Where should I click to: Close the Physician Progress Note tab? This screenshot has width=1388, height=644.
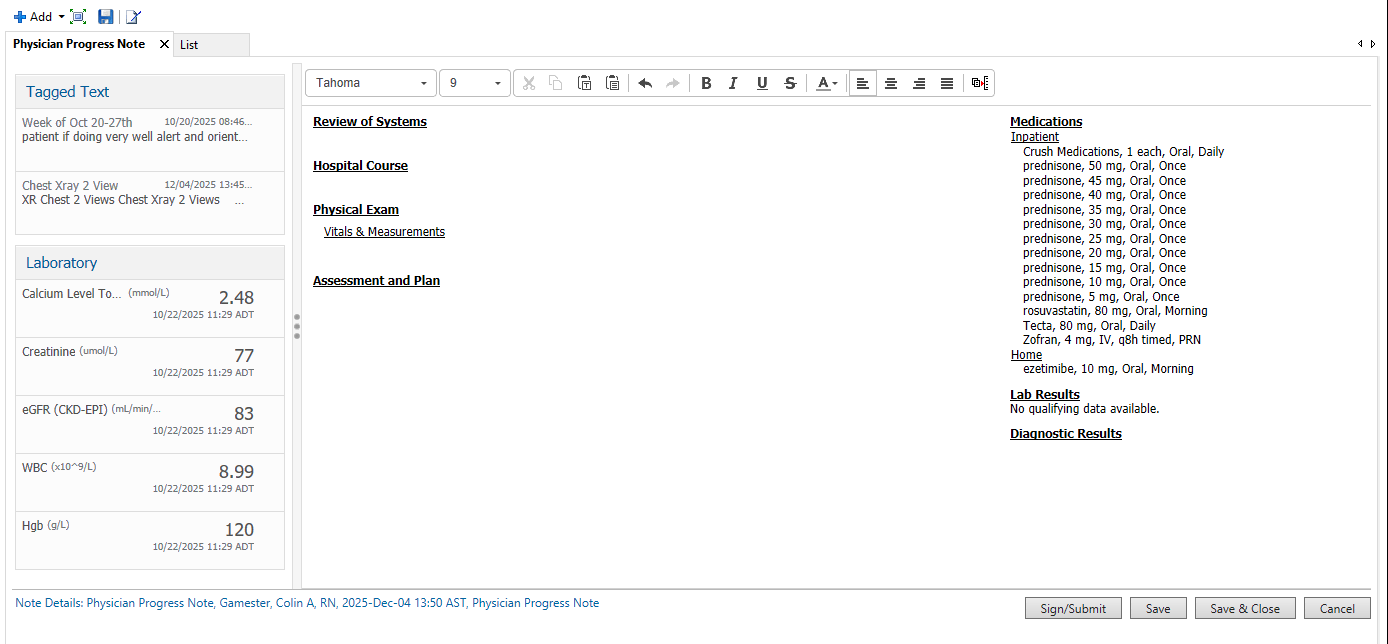pos(164,44)
